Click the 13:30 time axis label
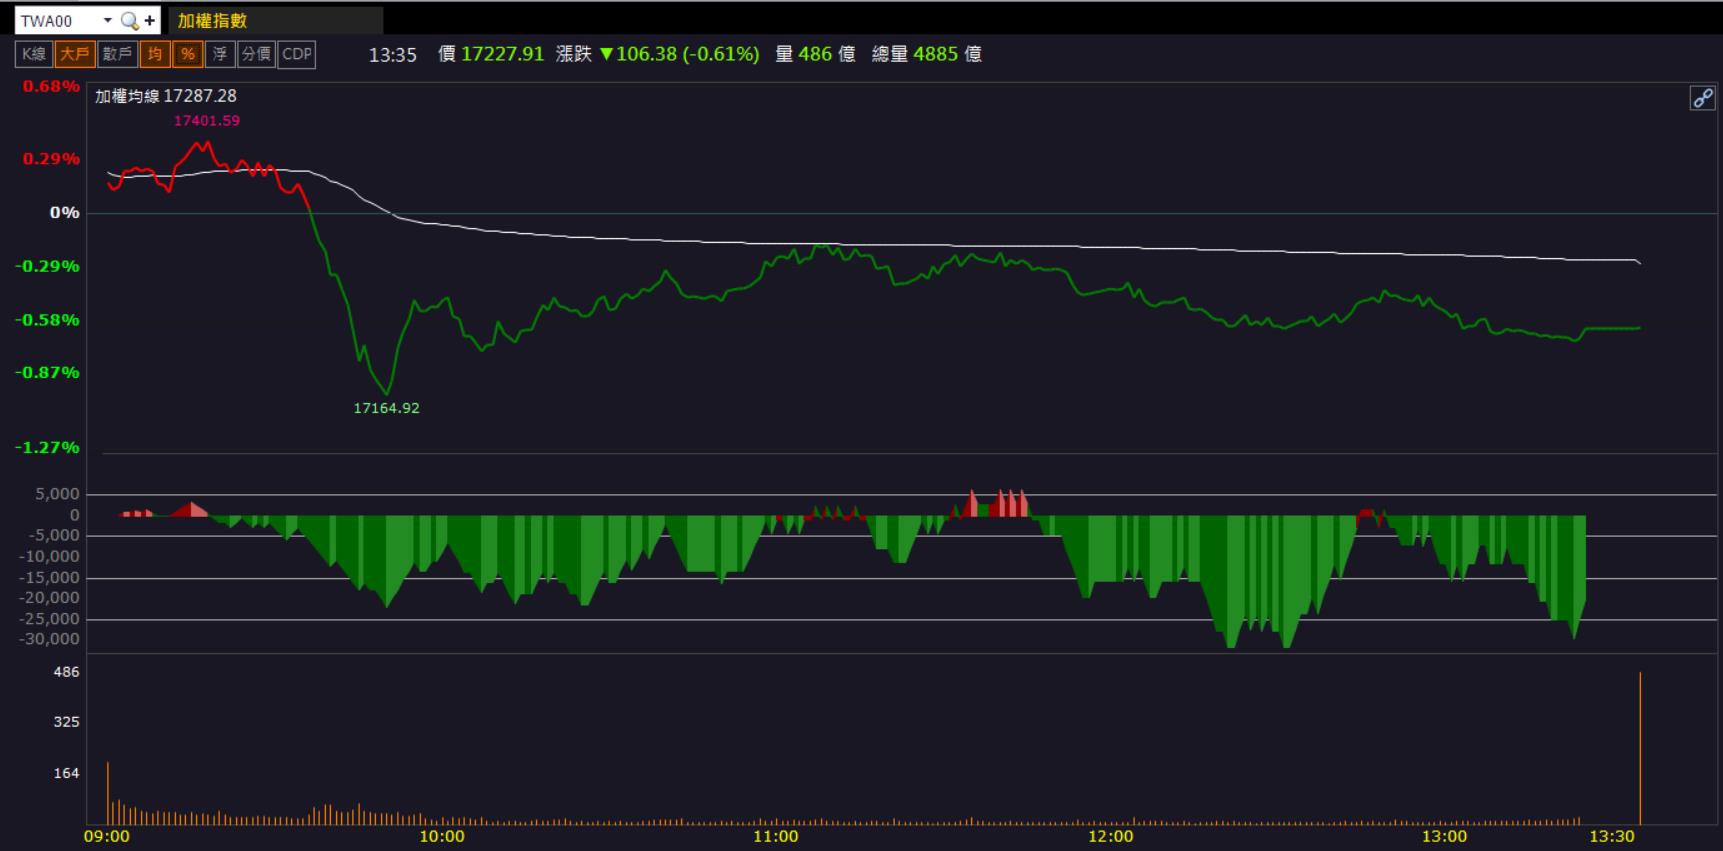 point(1611,836)
